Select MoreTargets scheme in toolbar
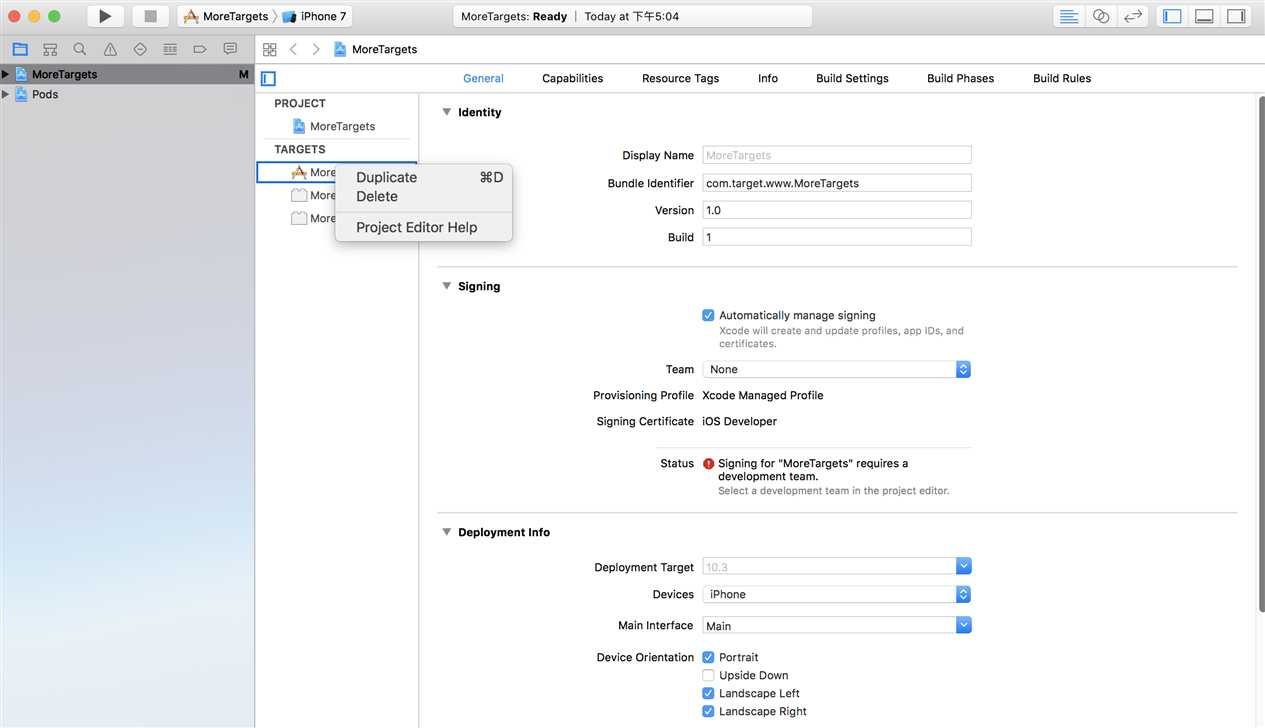The width and height of the screenshot is (1265, 728). coord(226,16)
